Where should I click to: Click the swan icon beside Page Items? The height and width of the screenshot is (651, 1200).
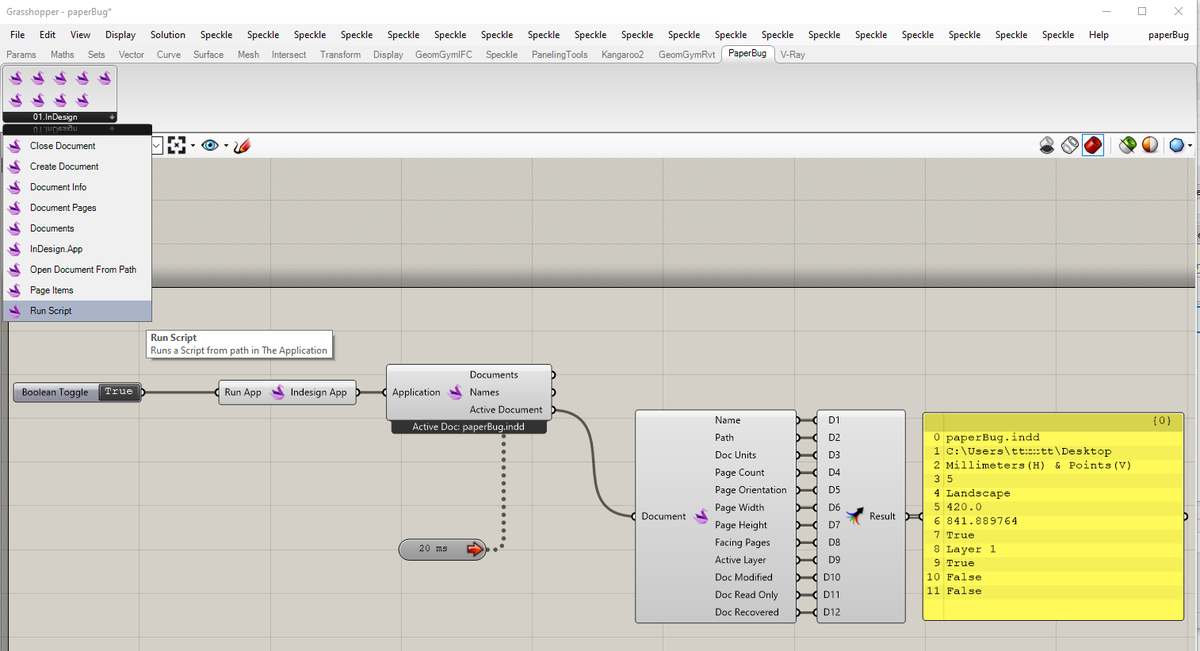coord(15,290)
